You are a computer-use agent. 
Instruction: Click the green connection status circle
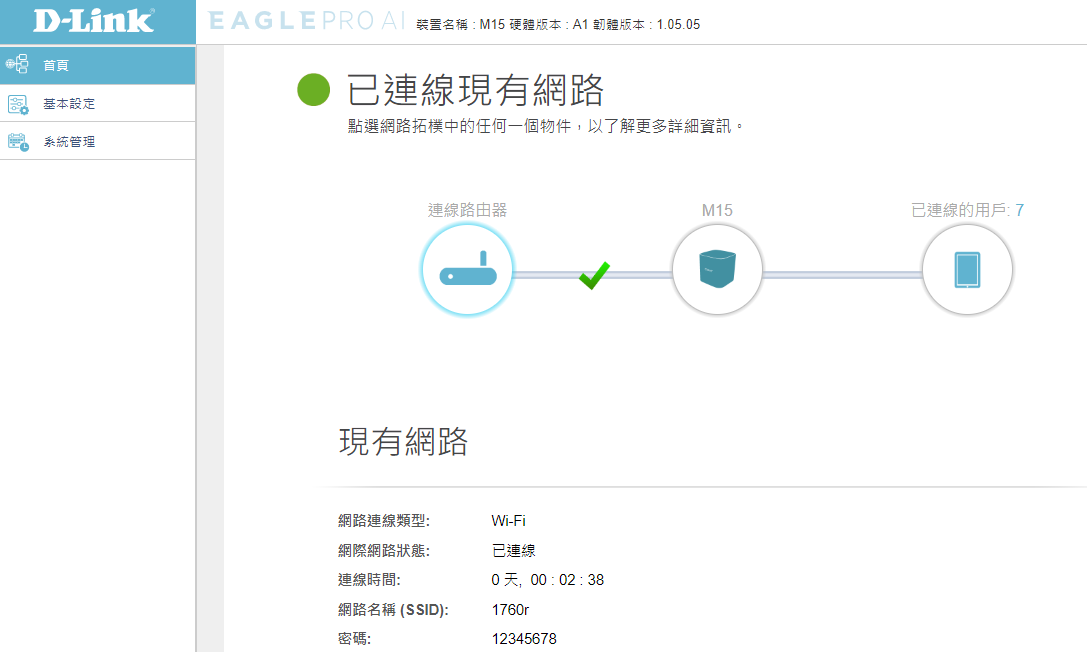pos(314,90)
